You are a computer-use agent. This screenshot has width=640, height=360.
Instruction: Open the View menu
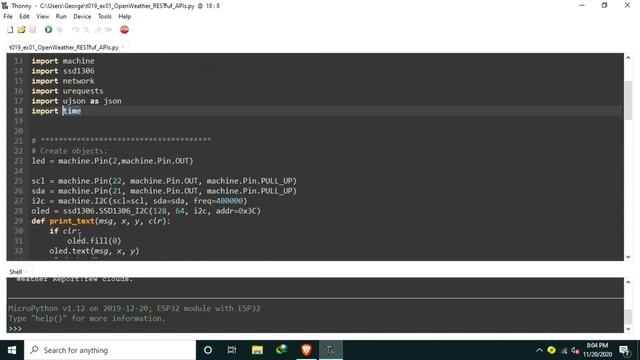[42, 17]
